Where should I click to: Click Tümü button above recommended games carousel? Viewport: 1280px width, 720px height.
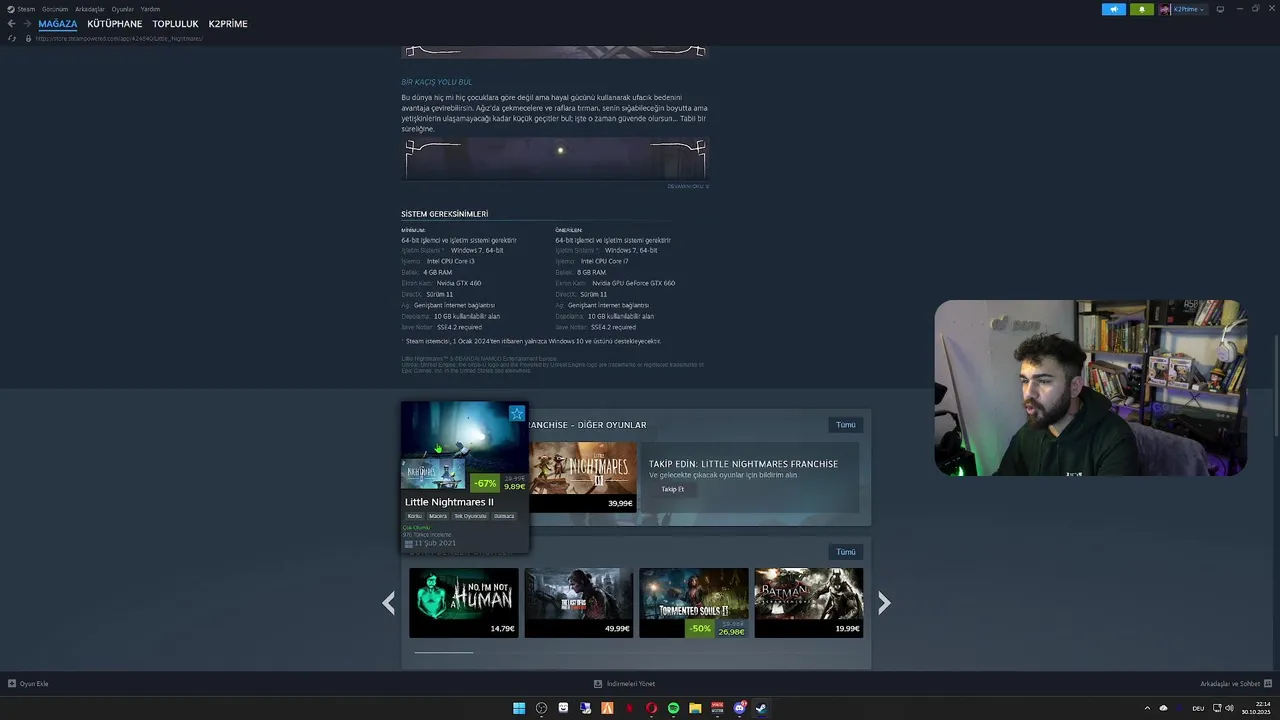tap(846, 552)
